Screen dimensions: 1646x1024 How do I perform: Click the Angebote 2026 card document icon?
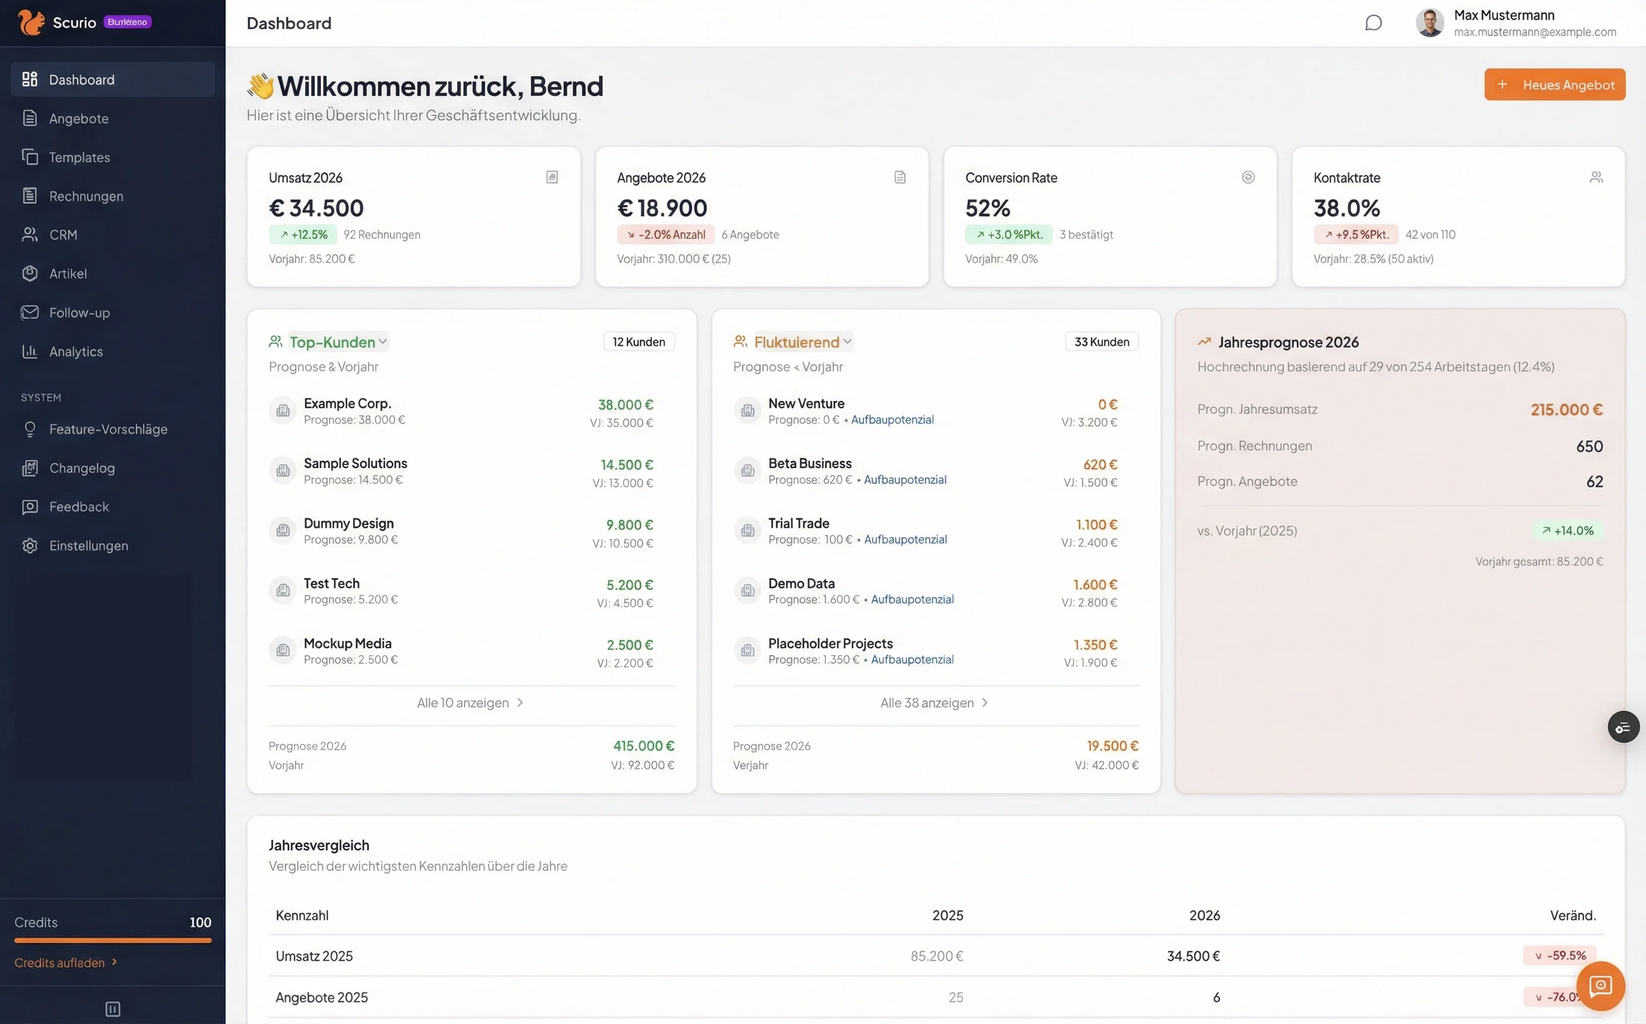click(x=900, y=177)
